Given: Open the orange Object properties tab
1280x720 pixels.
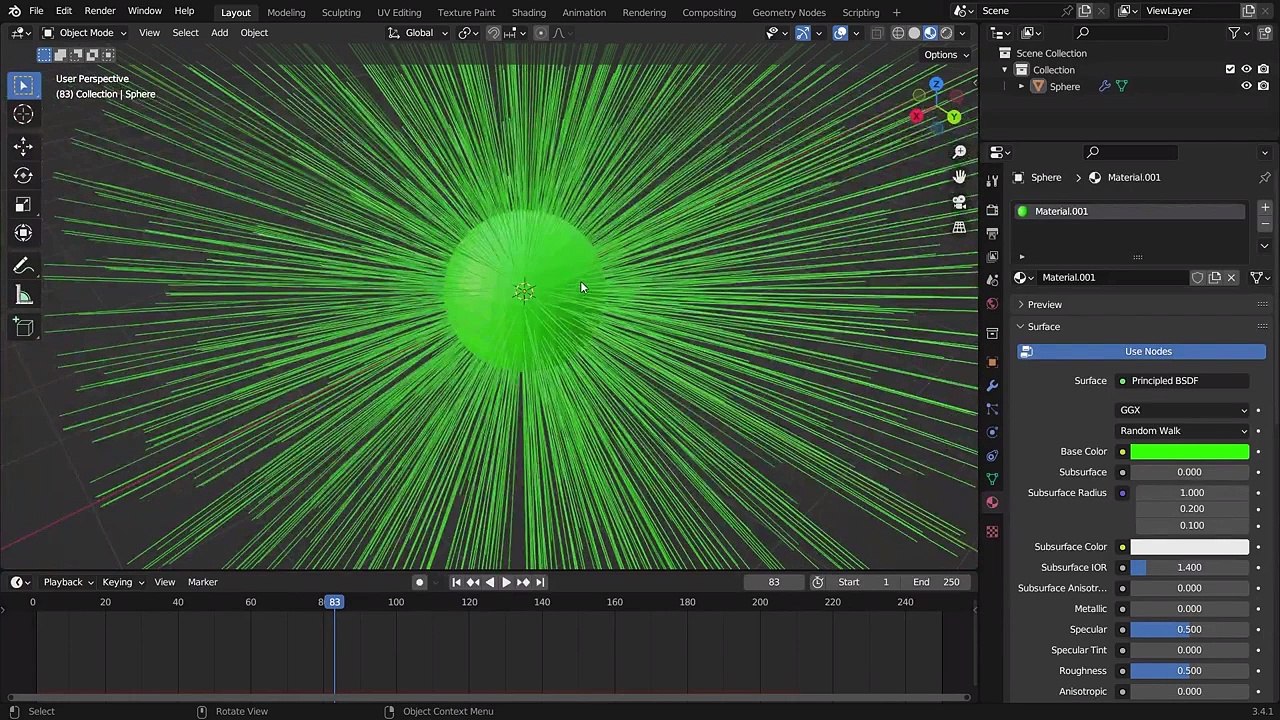Looking at the screenshot, I should click(992, 362).
